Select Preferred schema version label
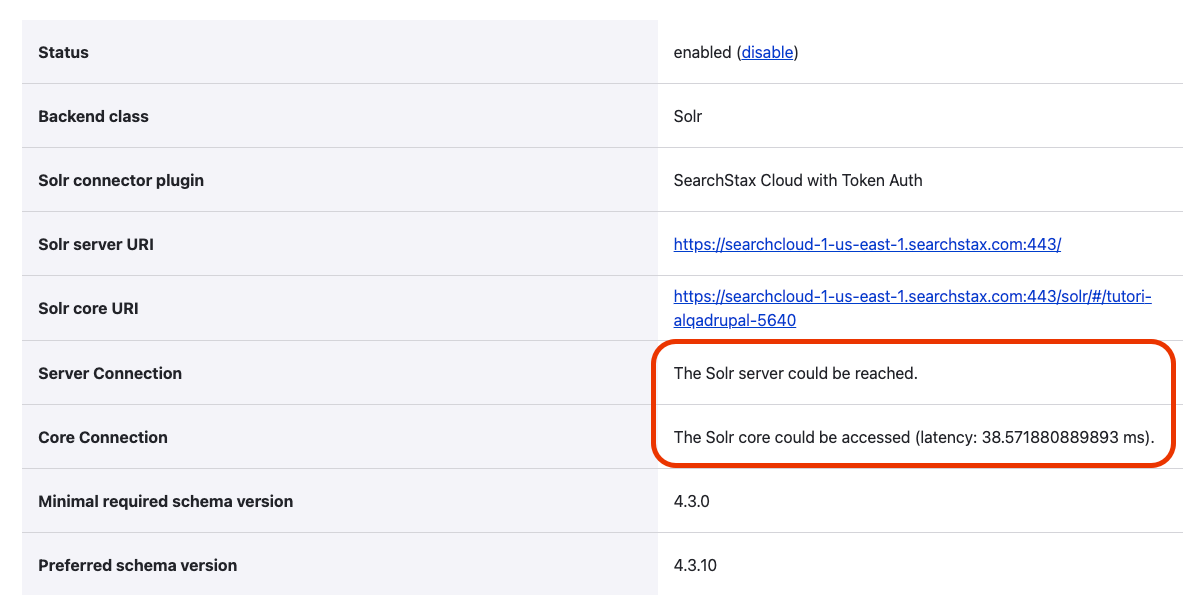 pos(138,565)
